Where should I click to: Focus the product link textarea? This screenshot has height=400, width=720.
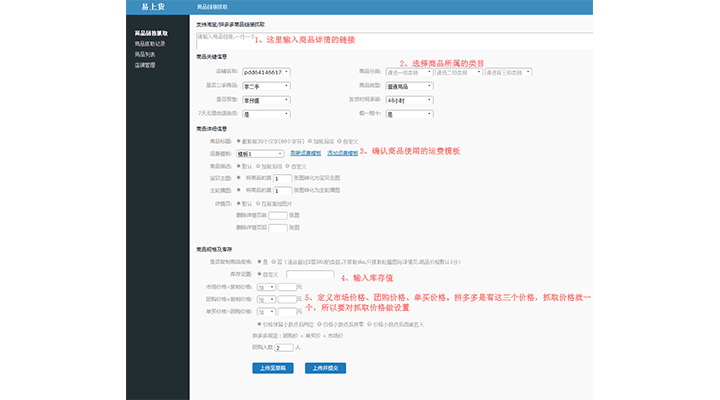click(x=394, y=40)
